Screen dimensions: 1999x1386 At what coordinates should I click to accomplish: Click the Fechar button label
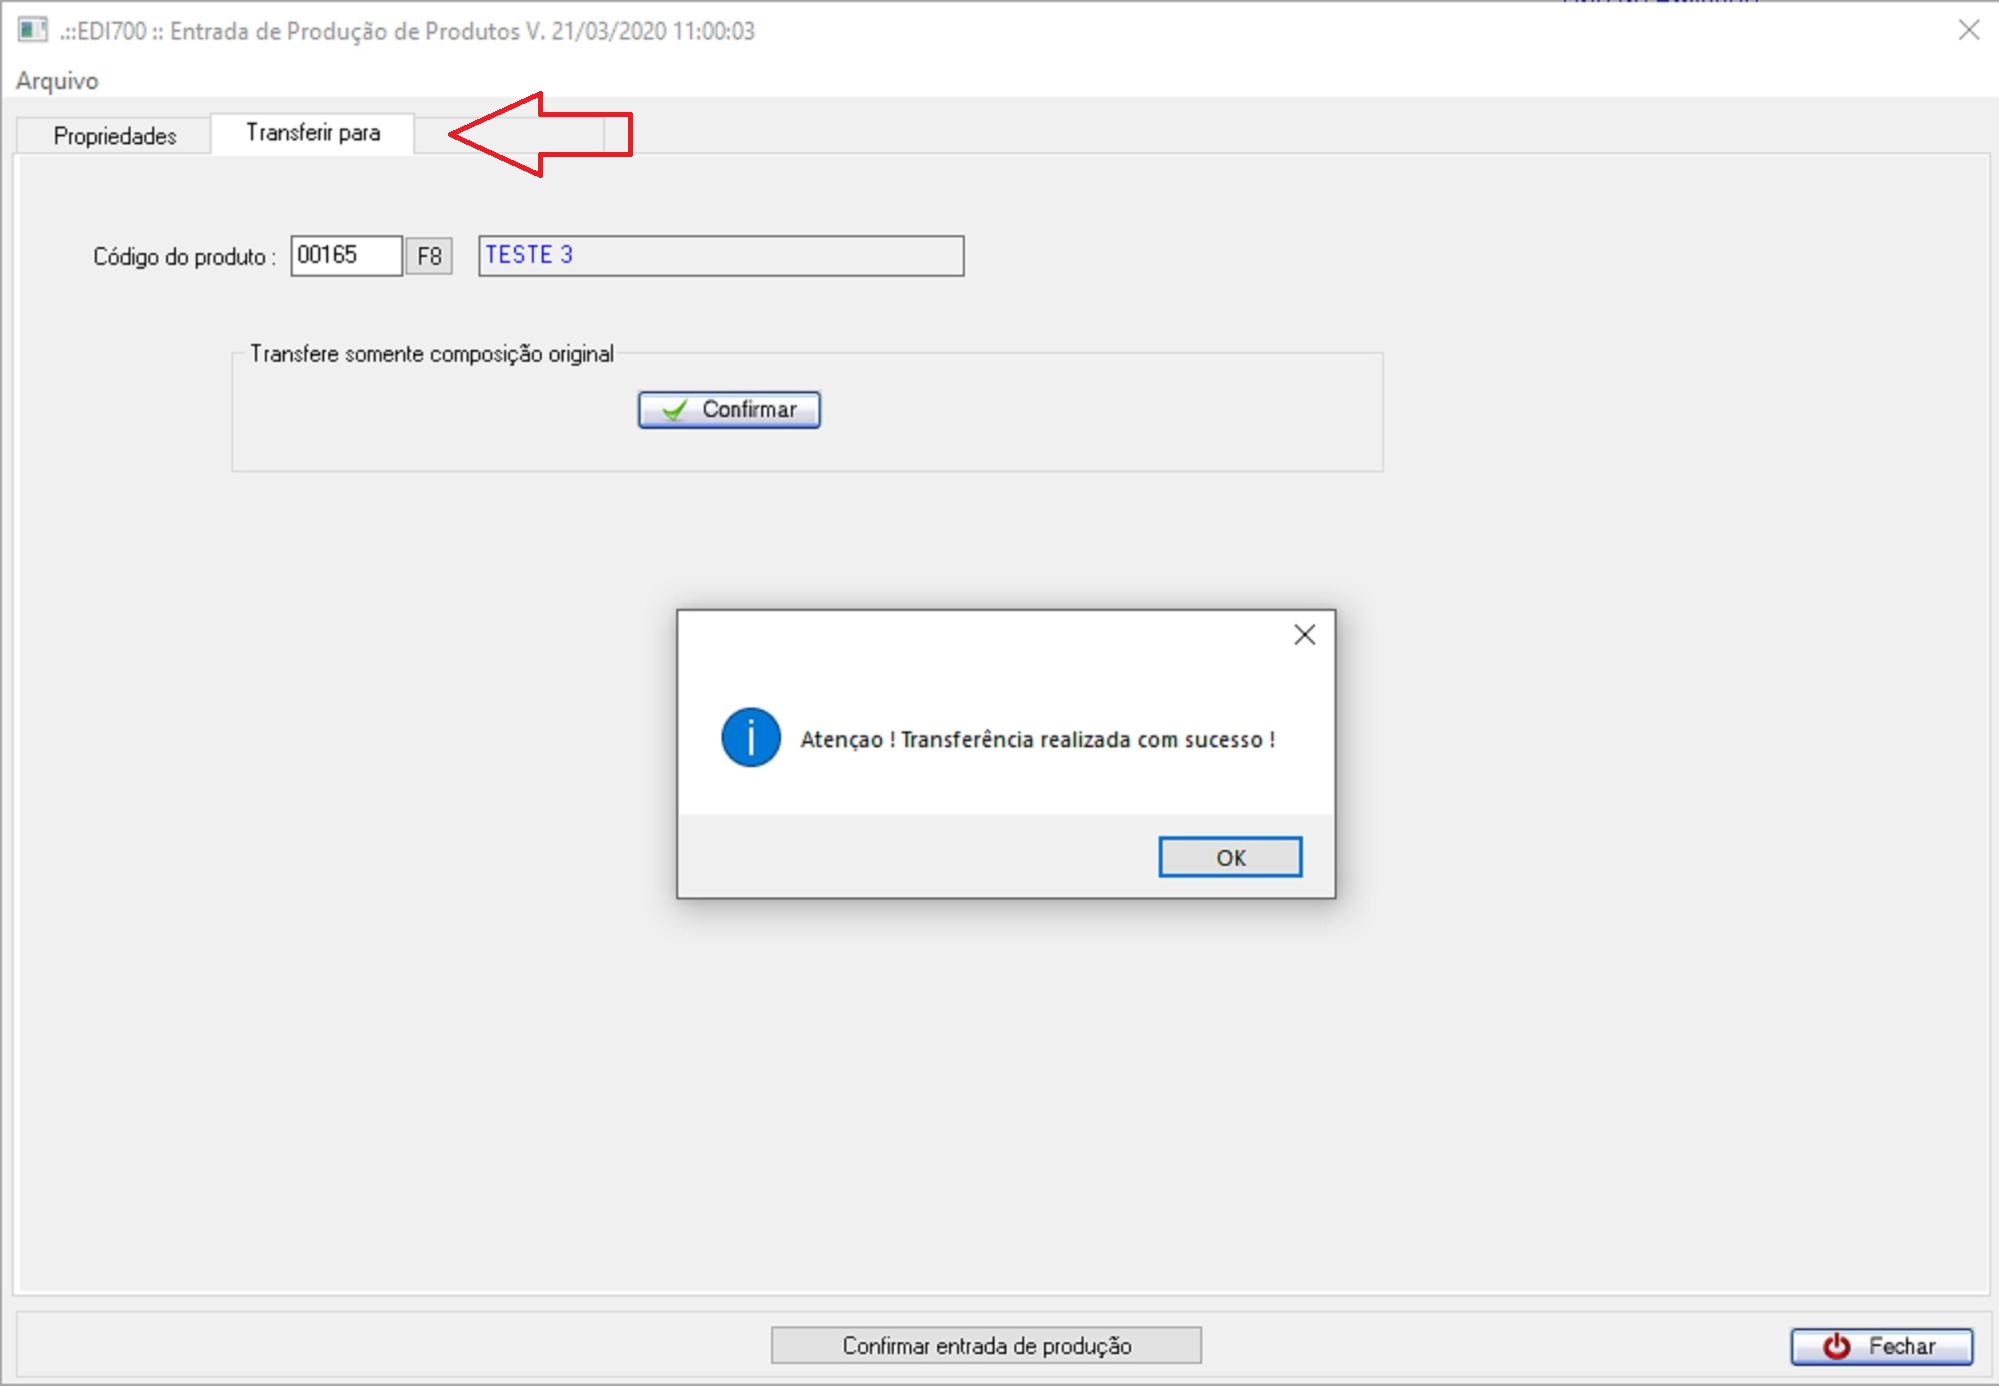[x=1902, y=1346]
